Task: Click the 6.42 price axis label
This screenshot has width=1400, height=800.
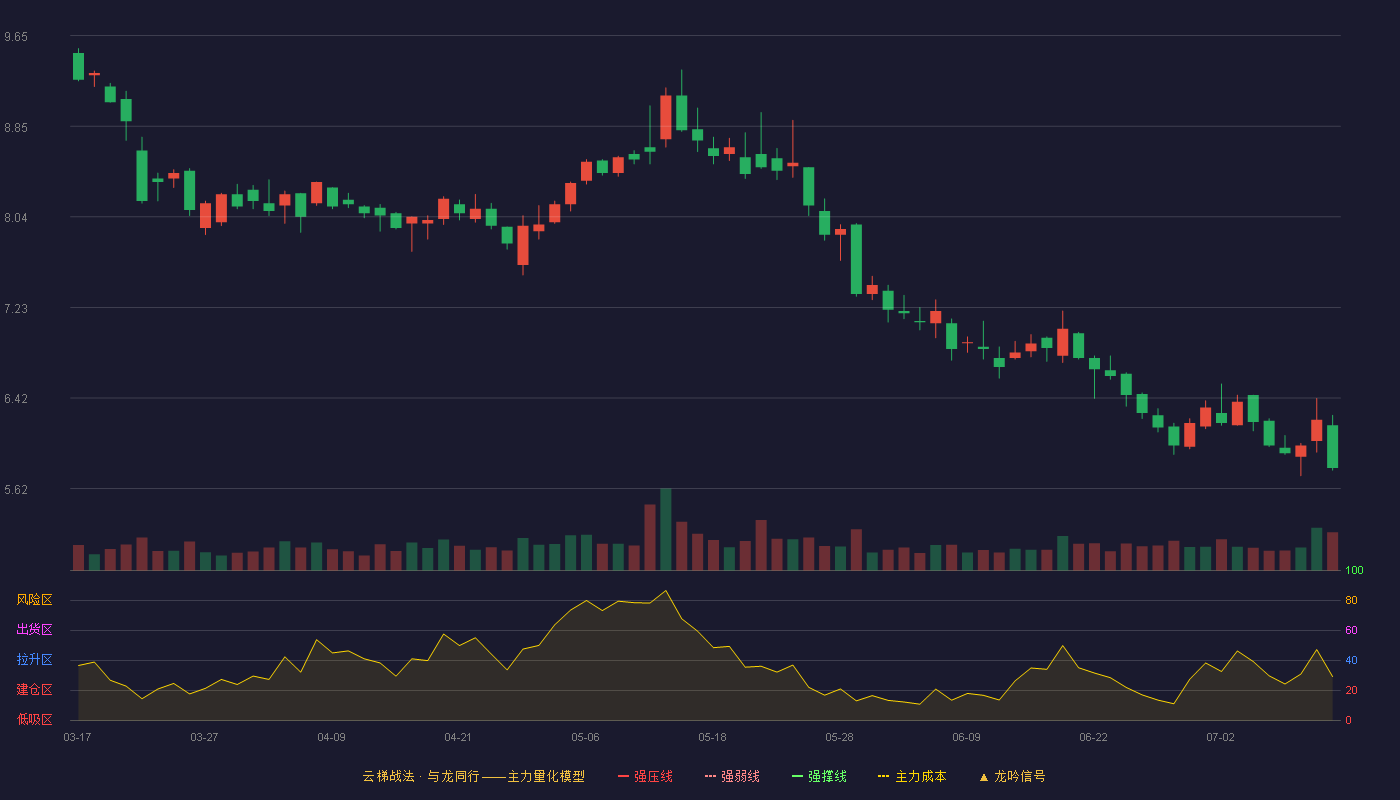Action: pyautogui.click(x=16, y=399)
